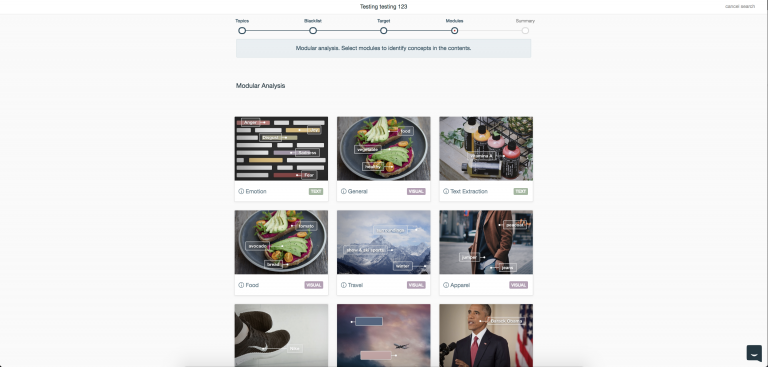Image resolution: width=768 pixels, height=367 pixels.
Task: Go to the Topics step circle
Action: [242, 30]
